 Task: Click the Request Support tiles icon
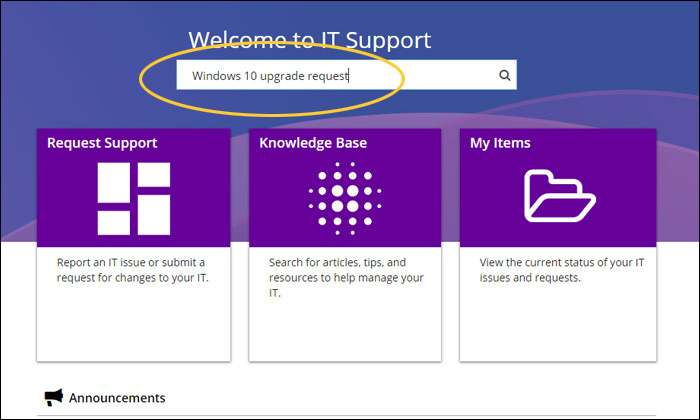(133, 199)
